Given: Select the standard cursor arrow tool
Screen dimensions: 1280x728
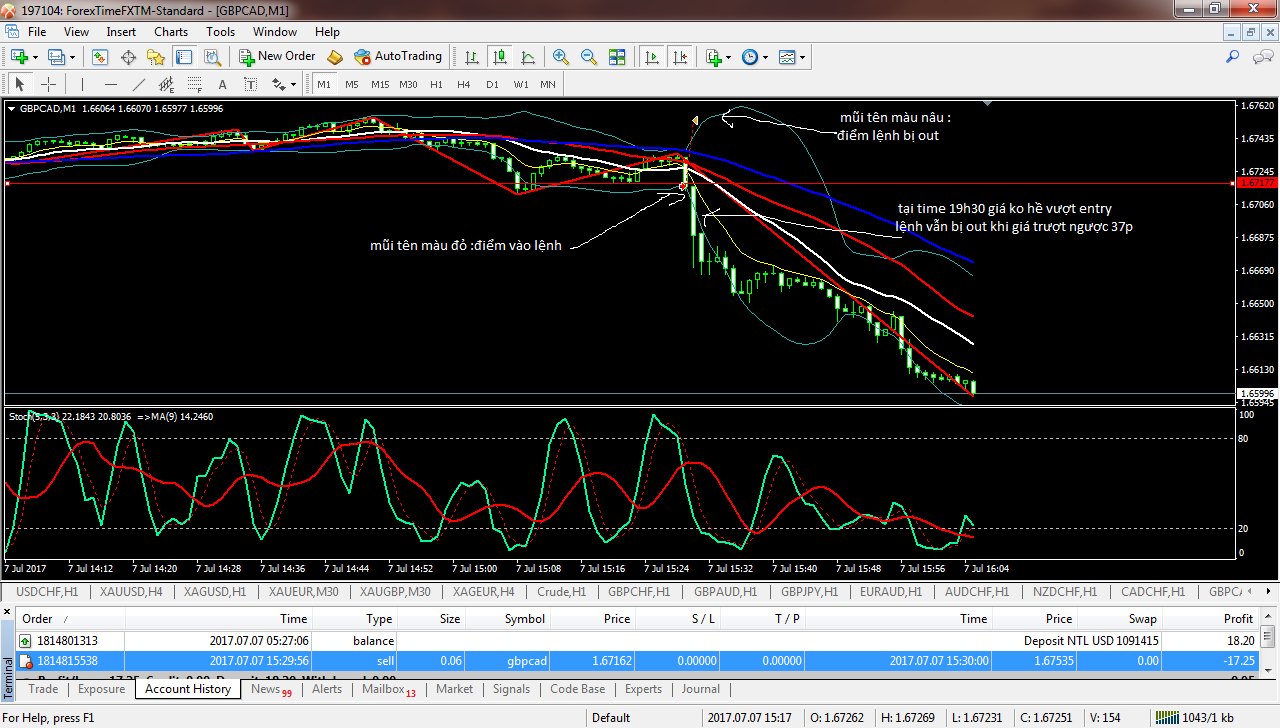Looking at the screenshot, I should pyautogui.click(x=20, y=84).
